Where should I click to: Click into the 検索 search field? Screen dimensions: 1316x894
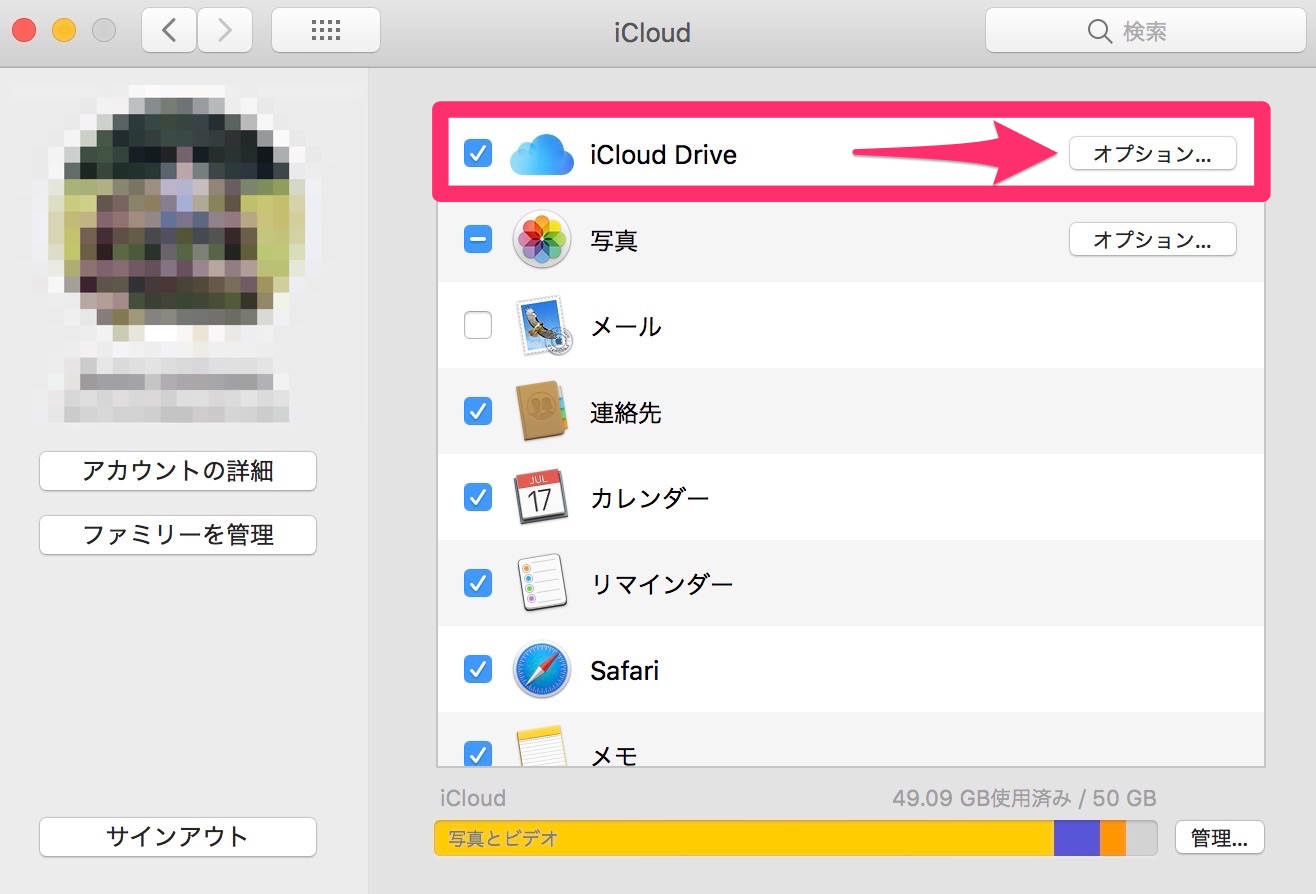point(1144,31)
